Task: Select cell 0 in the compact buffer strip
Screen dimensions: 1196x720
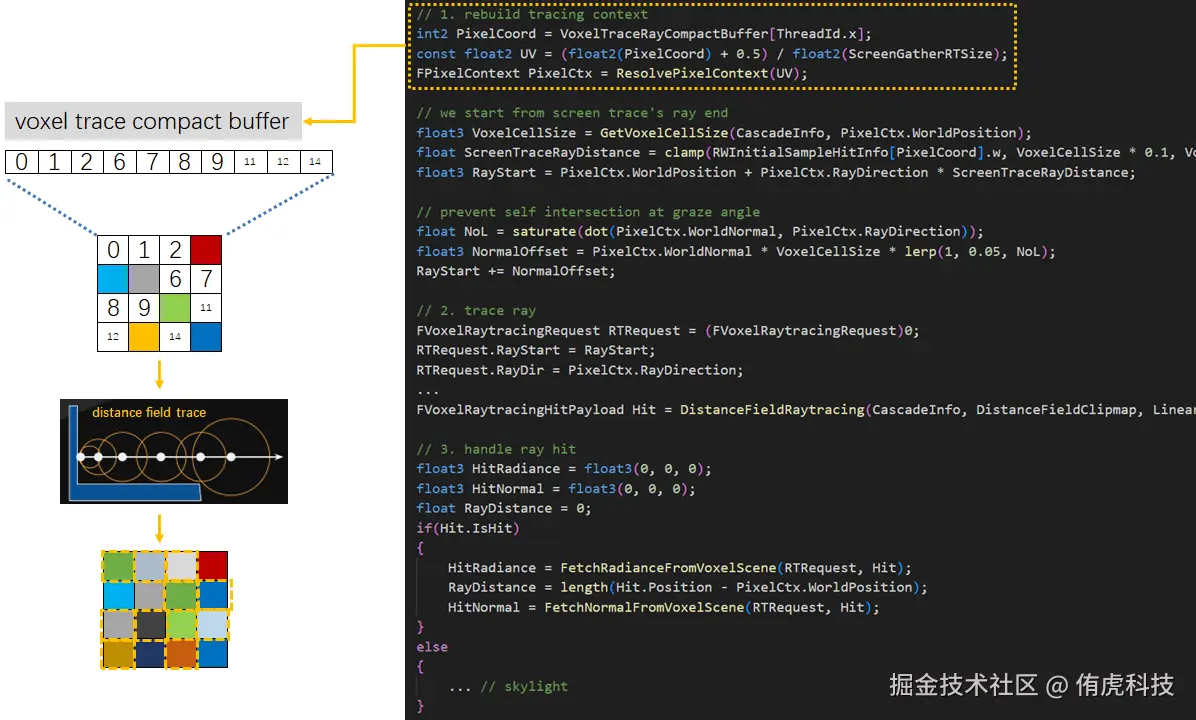Action: point(21,162)
